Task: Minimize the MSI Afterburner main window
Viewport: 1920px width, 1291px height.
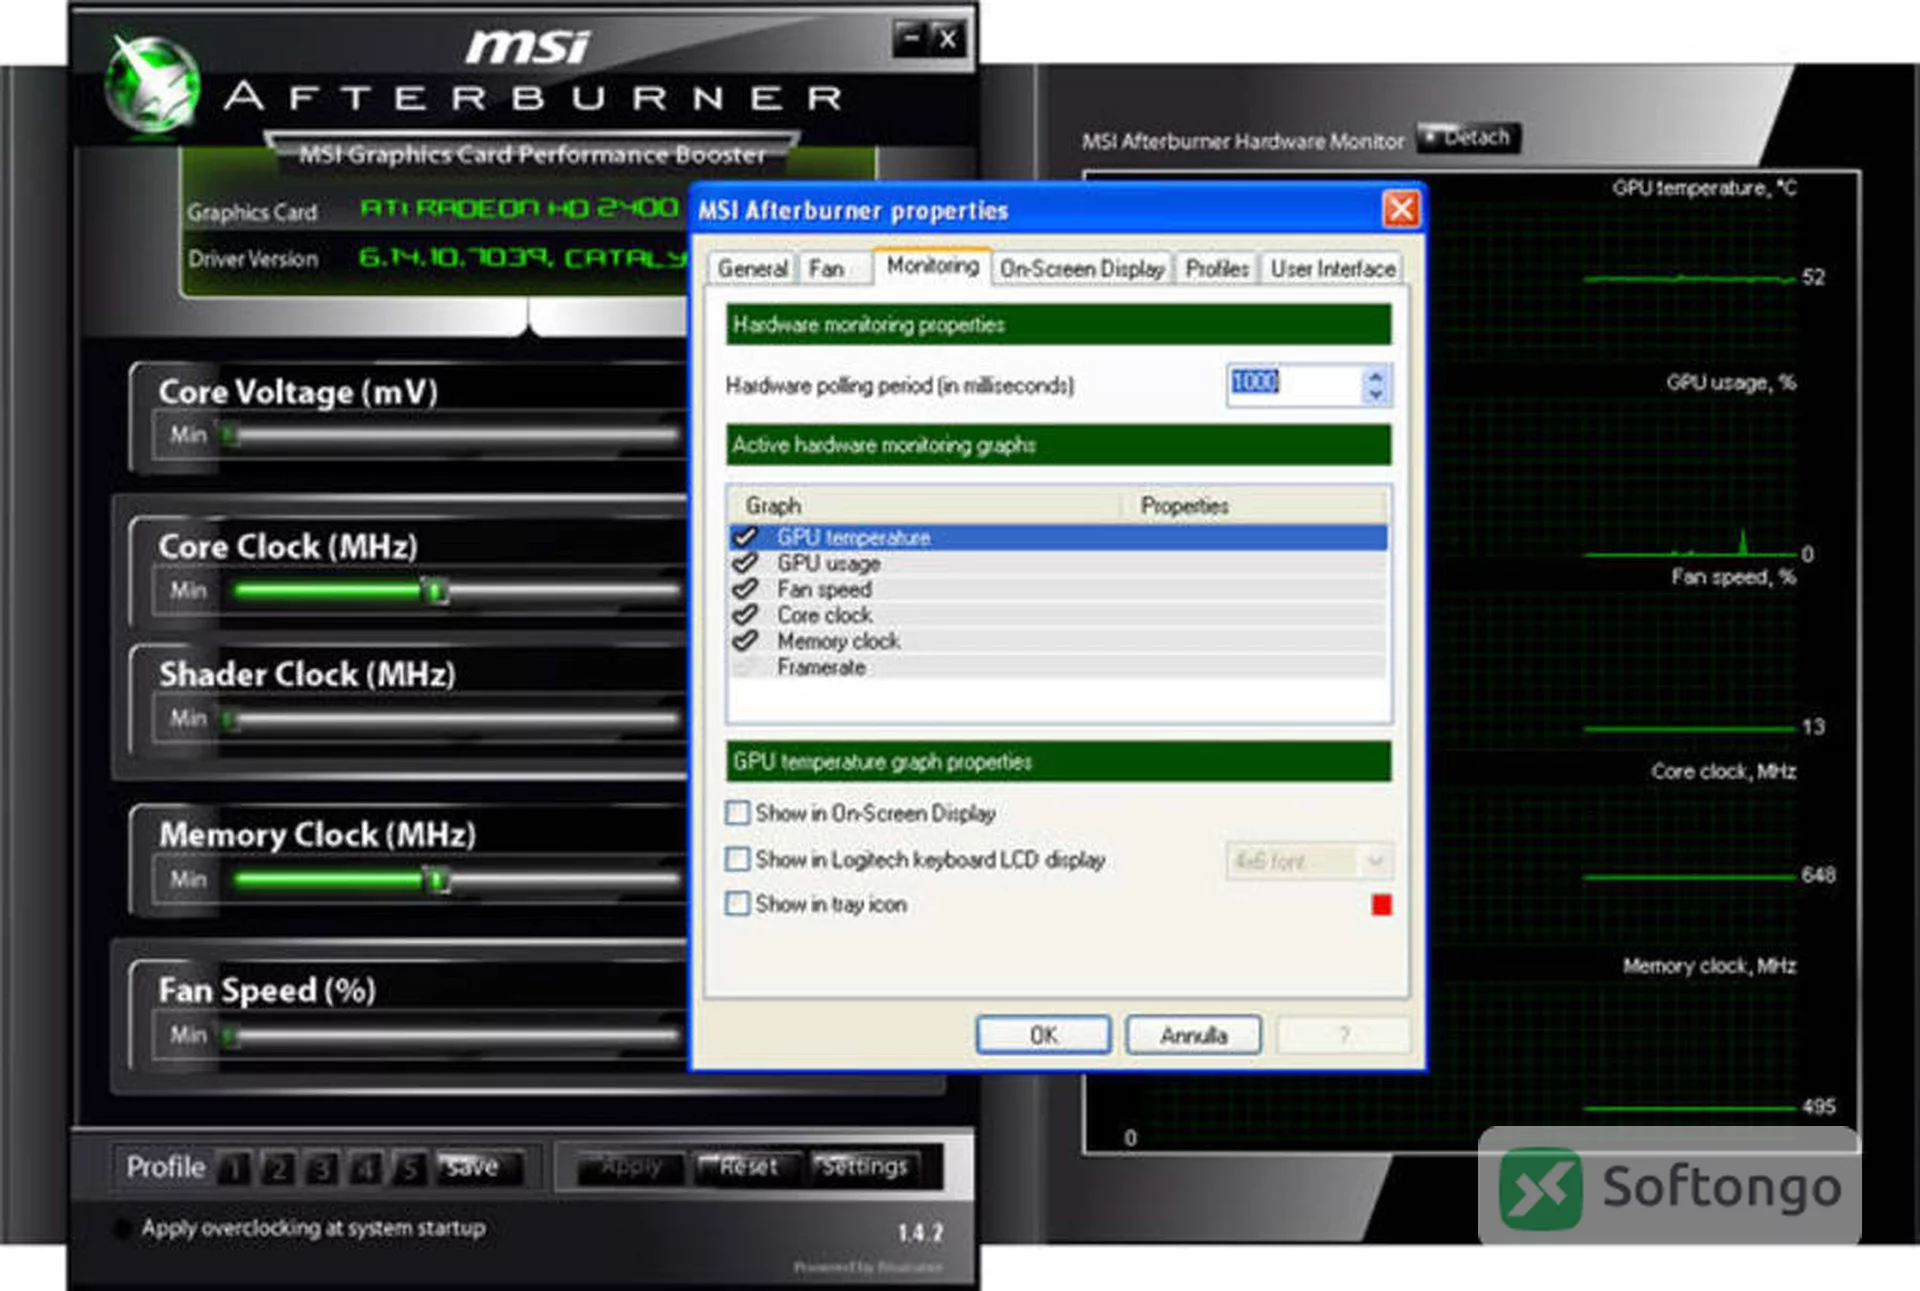Action: (910, 39)
